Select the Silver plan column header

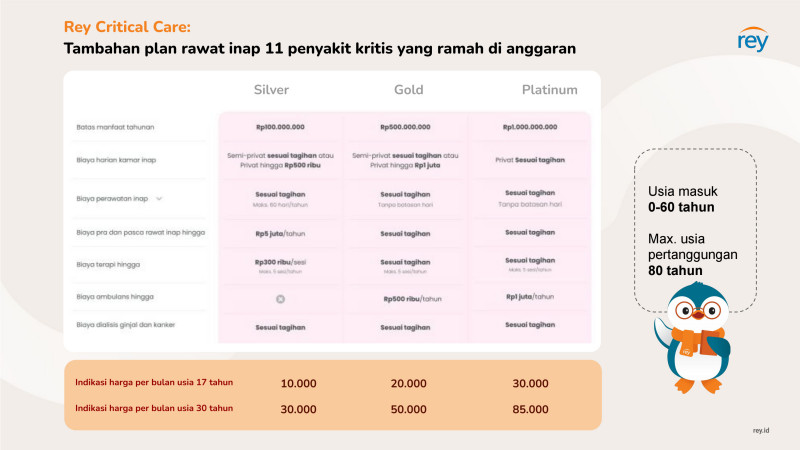pos(271,90)
